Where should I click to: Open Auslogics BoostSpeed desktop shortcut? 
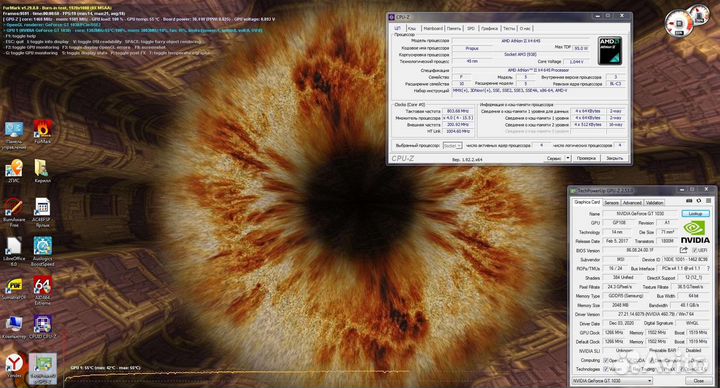coord(42,251)
